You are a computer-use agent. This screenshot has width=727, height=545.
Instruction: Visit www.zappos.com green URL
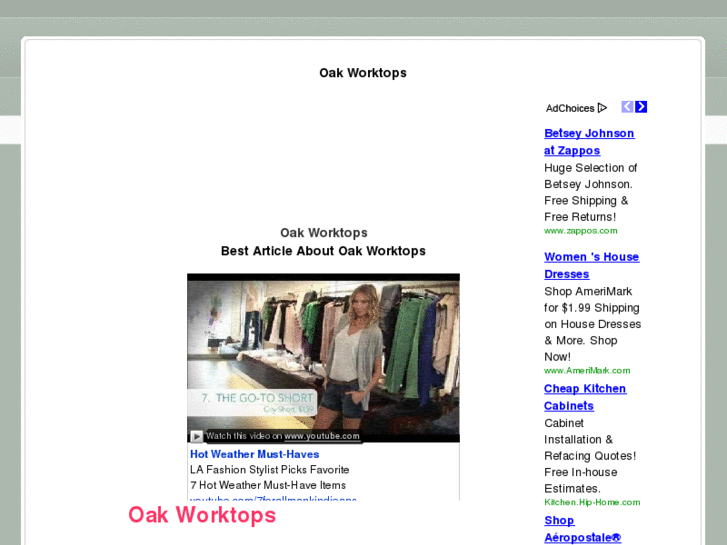580,231
